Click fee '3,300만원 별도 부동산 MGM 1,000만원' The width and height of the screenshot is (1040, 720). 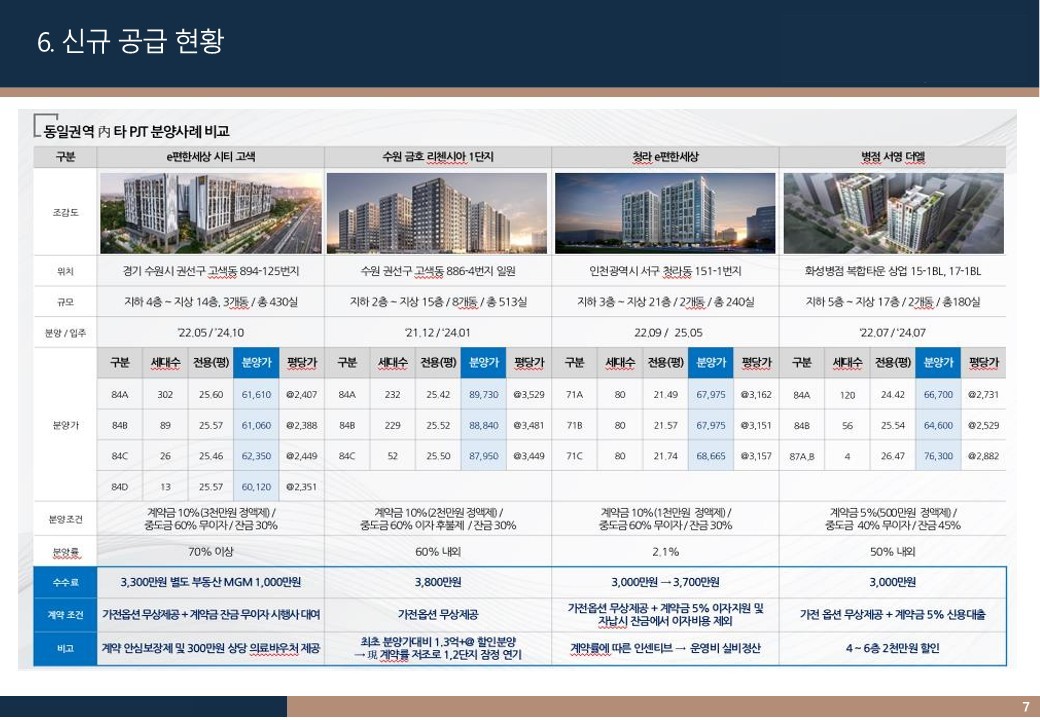tap(211, 582)
